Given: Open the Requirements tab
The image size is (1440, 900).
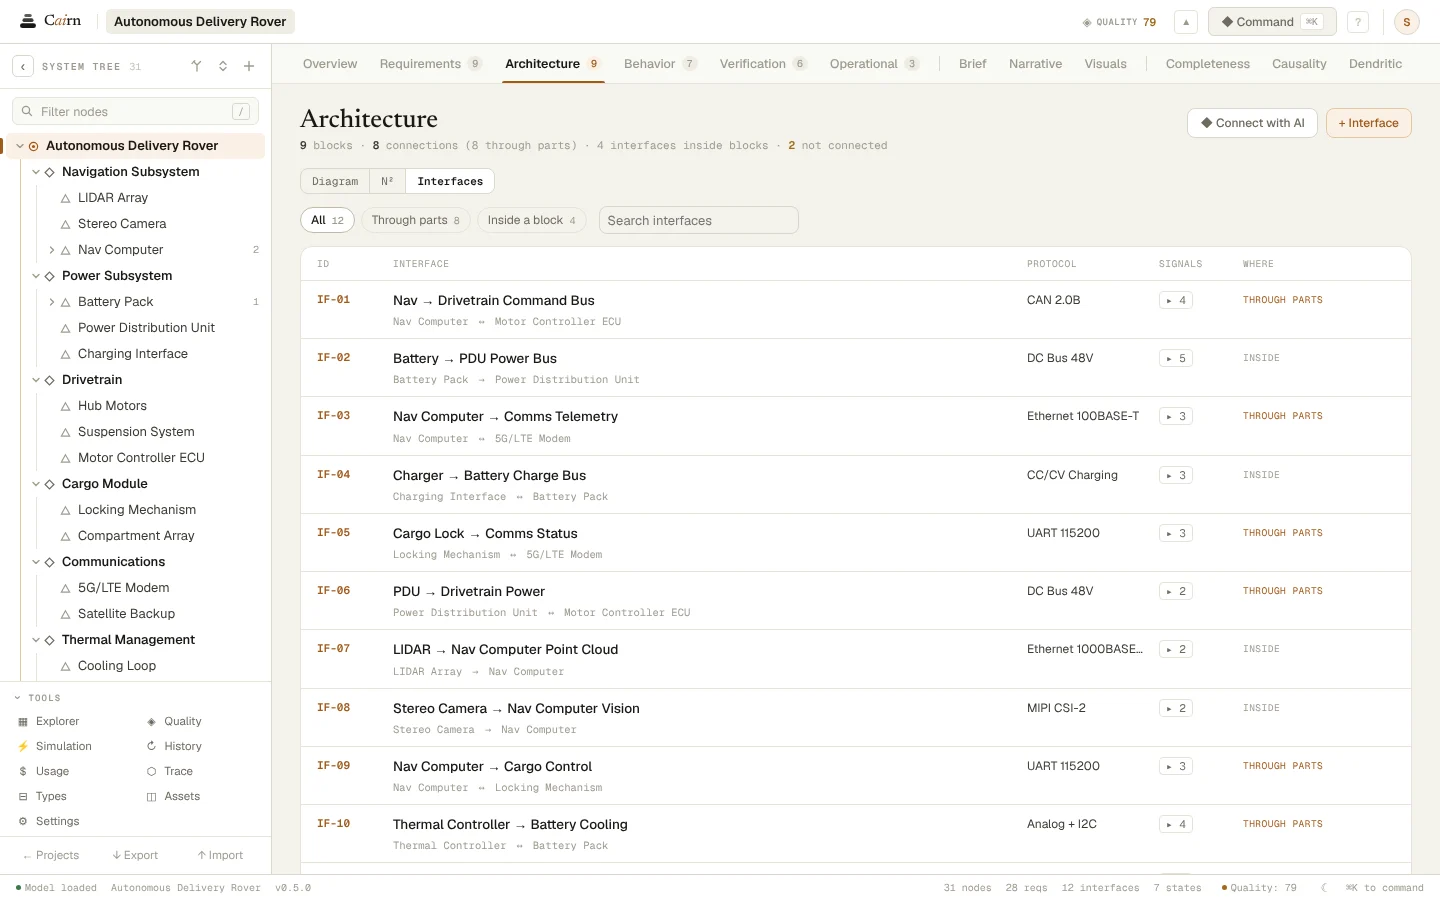Looking at the screenshot, I should (x=431, y=64).
